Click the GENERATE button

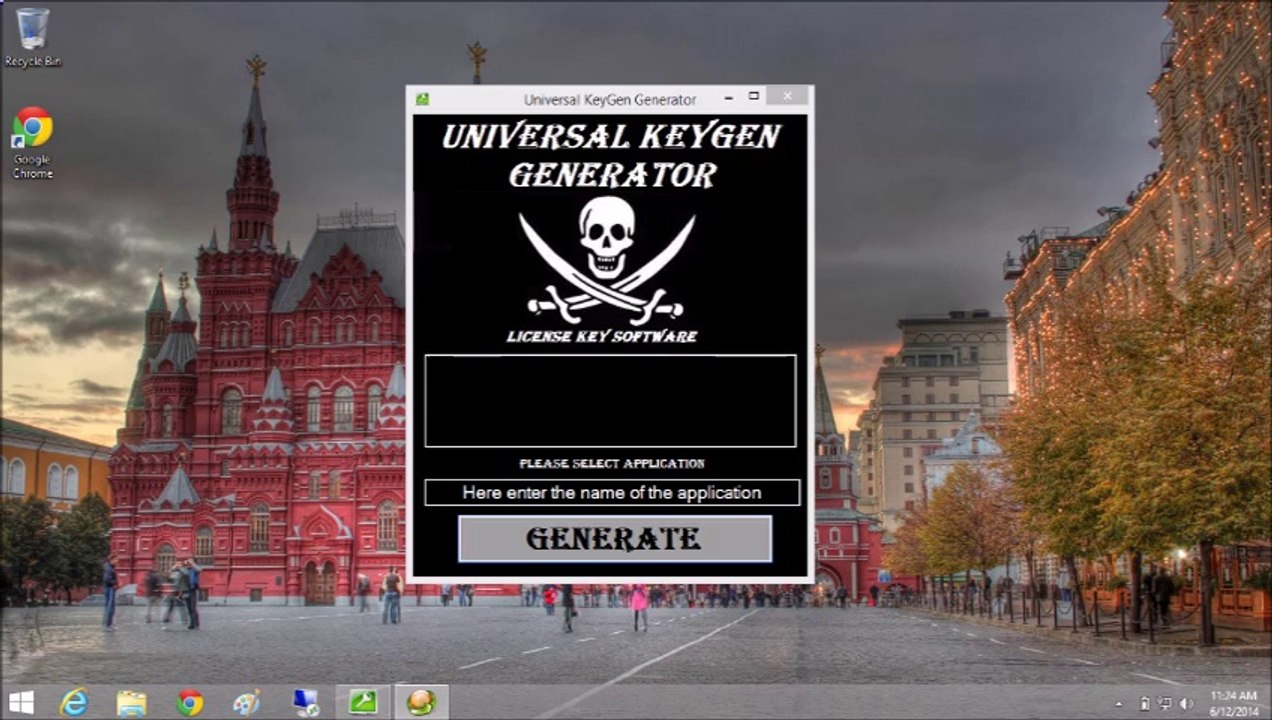615,539
